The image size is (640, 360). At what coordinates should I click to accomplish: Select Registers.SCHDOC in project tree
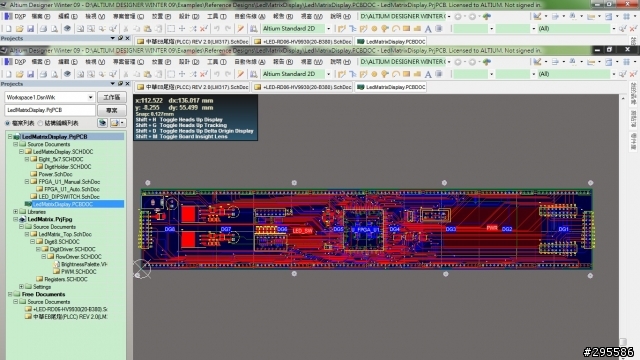coord(66,279)
